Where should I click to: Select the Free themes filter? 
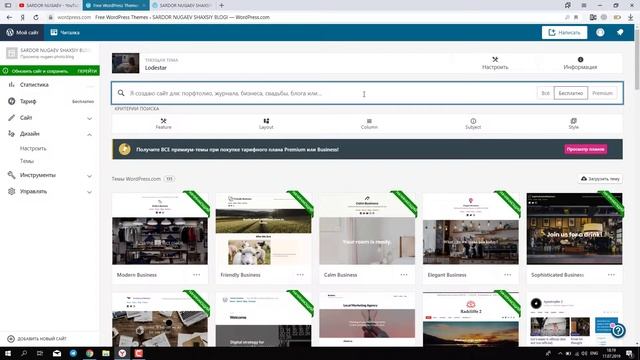click(571, 93)
